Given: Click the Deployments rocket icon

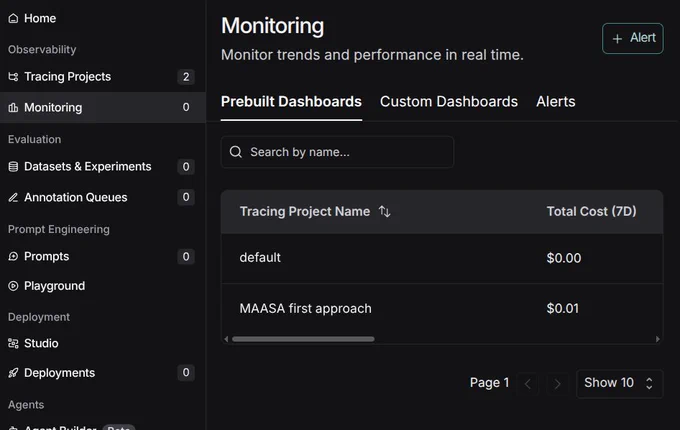Looking at the screenshot, I should click(x=13, y=373).
